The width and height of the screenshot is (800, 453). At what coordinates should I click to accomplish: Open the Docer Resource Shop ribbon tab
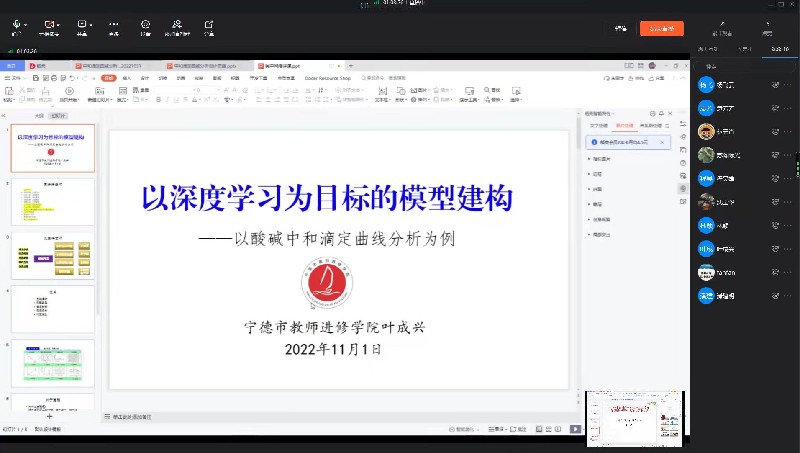[x=328, y=78]
